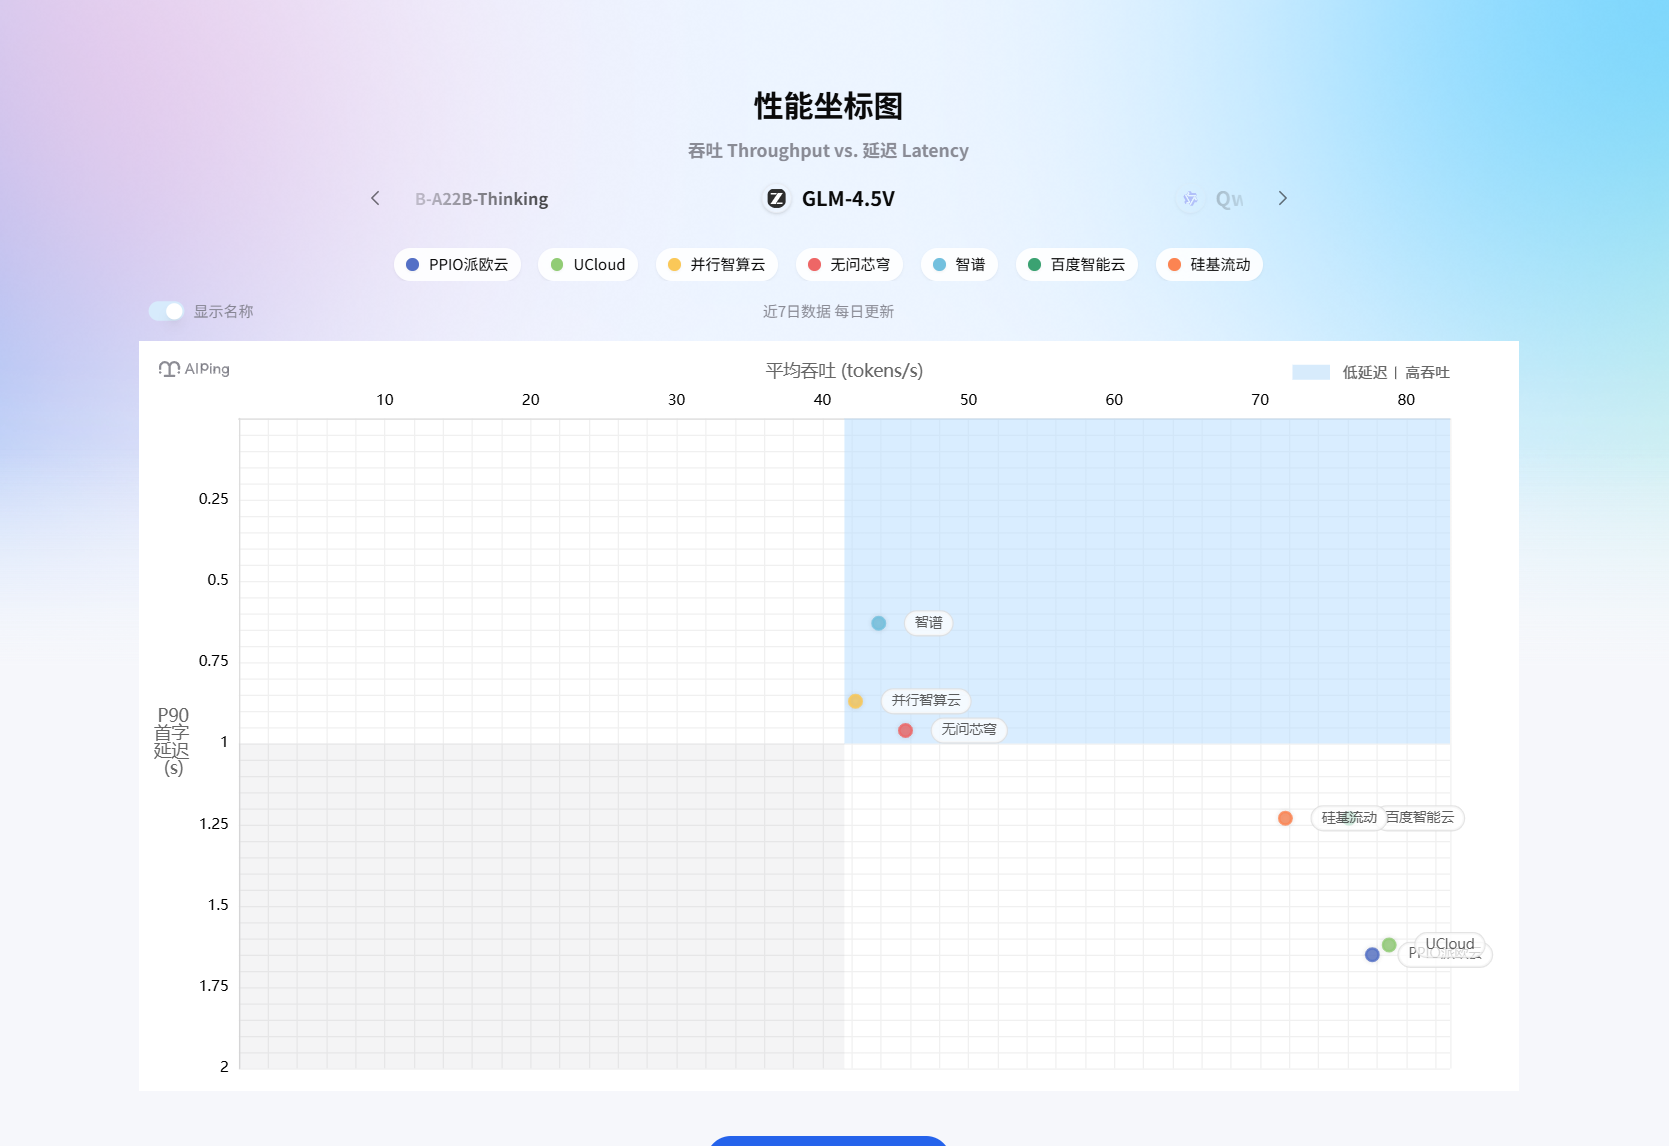The height and width of the screenshot is (1146, 1669).
Task: Toggle the 显示名称 switch
Action: click(166, 311)
